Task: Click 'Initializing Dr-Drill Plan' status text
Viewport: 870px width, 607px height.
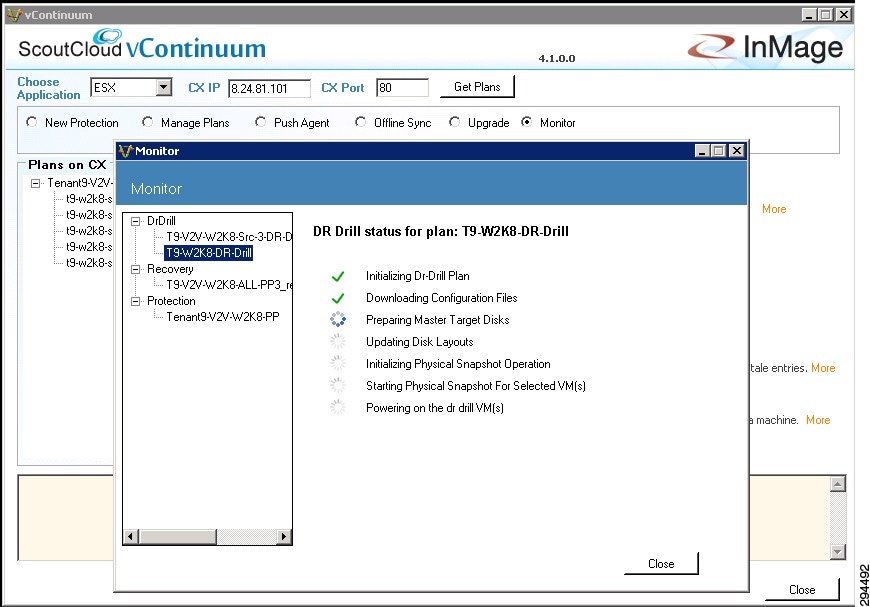Action: coord(417,276)
